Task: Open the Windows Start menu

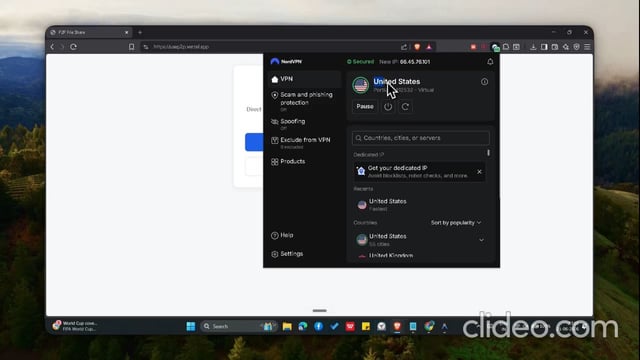Action: click(x=191, y=327)
